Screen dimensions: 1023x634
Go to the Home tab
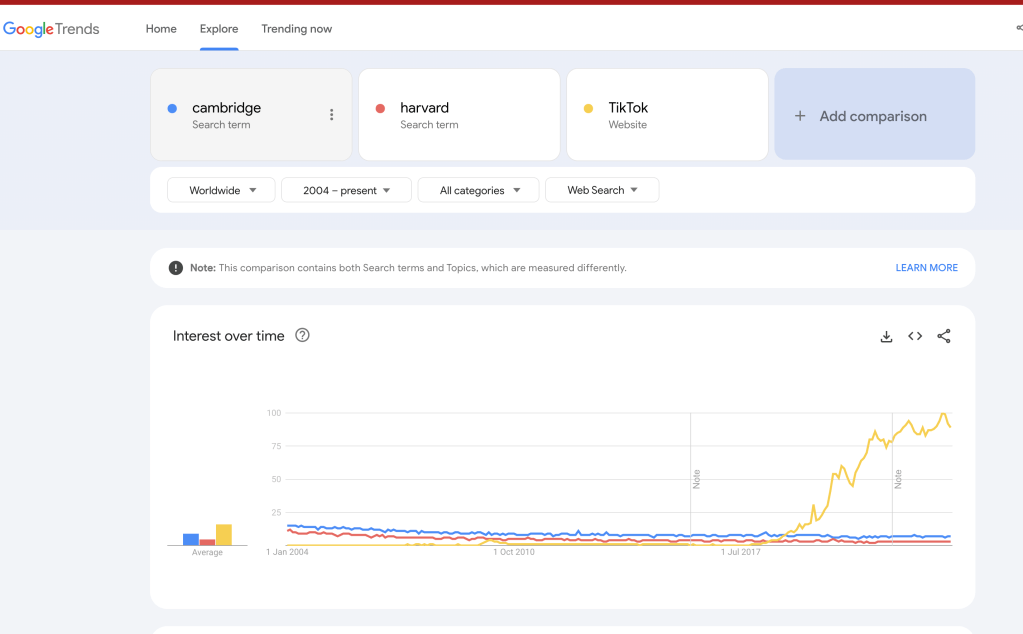[161, 29]
